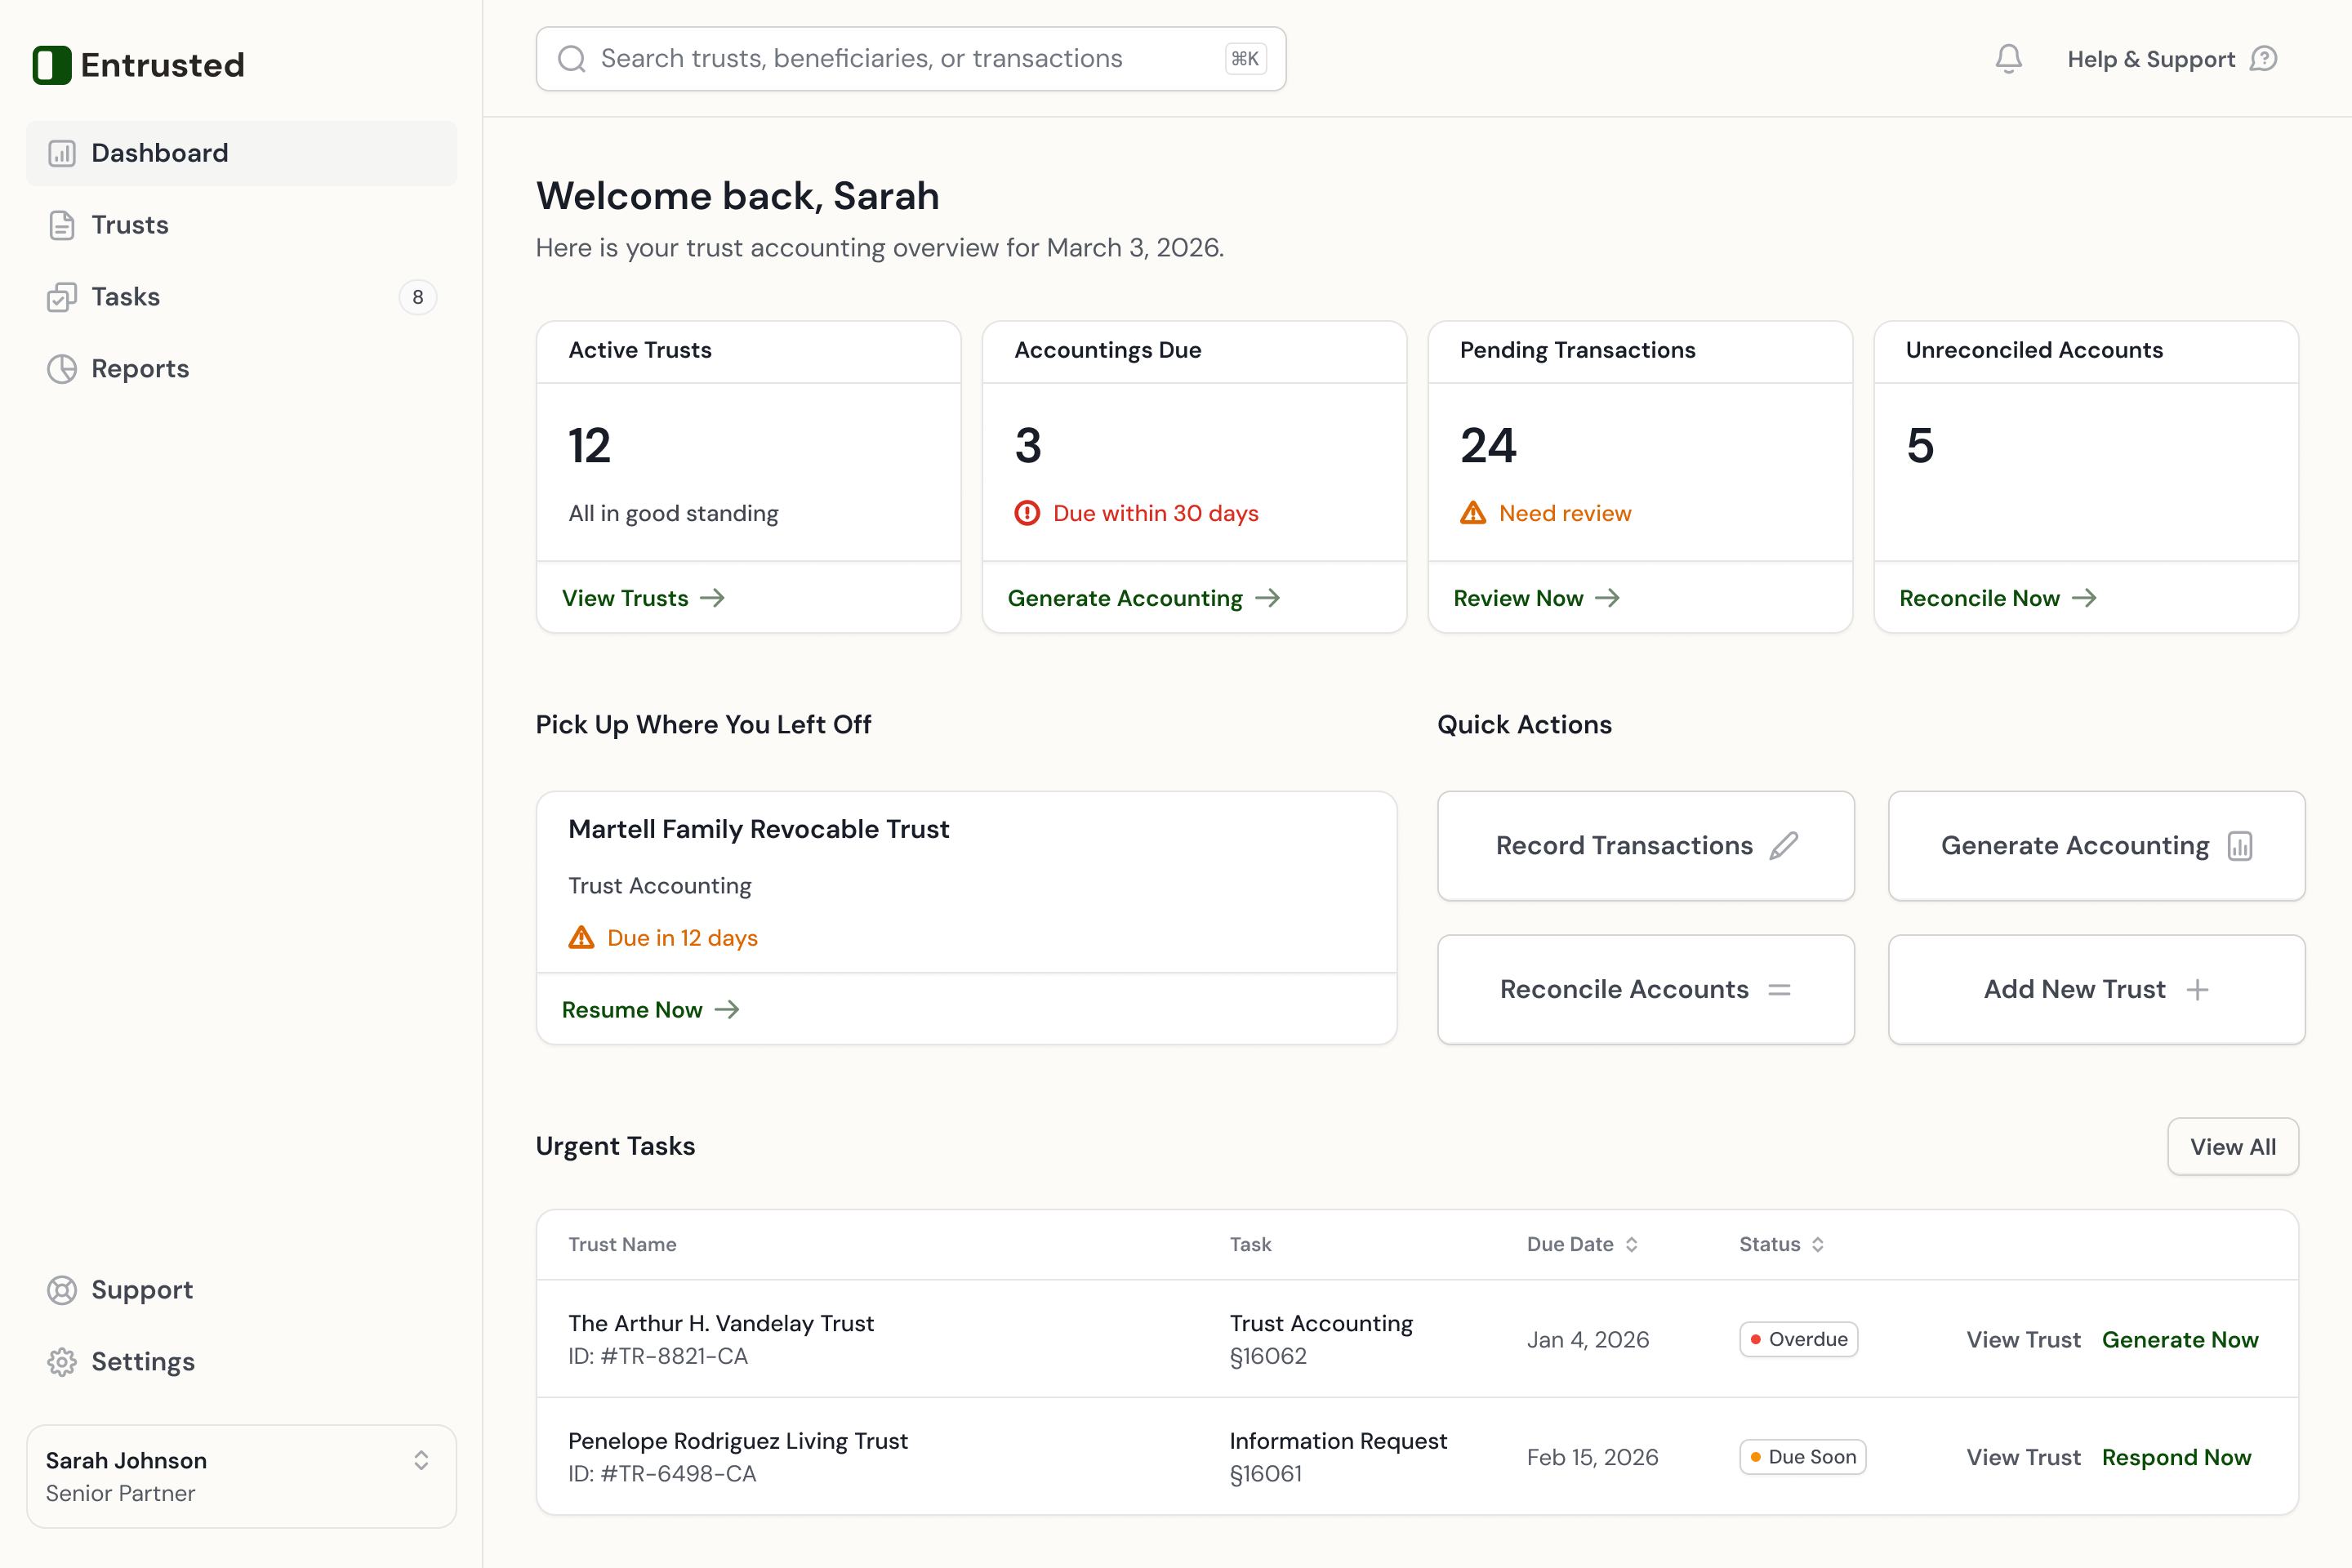
Task: Sort urgent tasks by Due Date
Action: point(1631,1245)
